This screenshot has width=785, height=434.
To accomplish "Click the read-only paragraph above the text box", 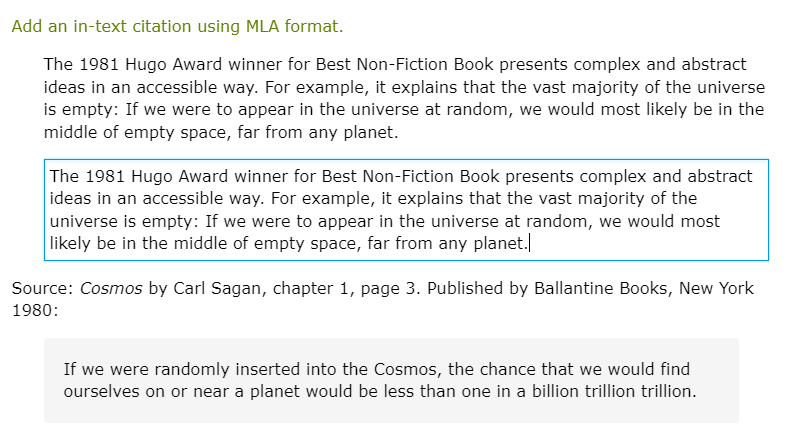I will 403,98.
